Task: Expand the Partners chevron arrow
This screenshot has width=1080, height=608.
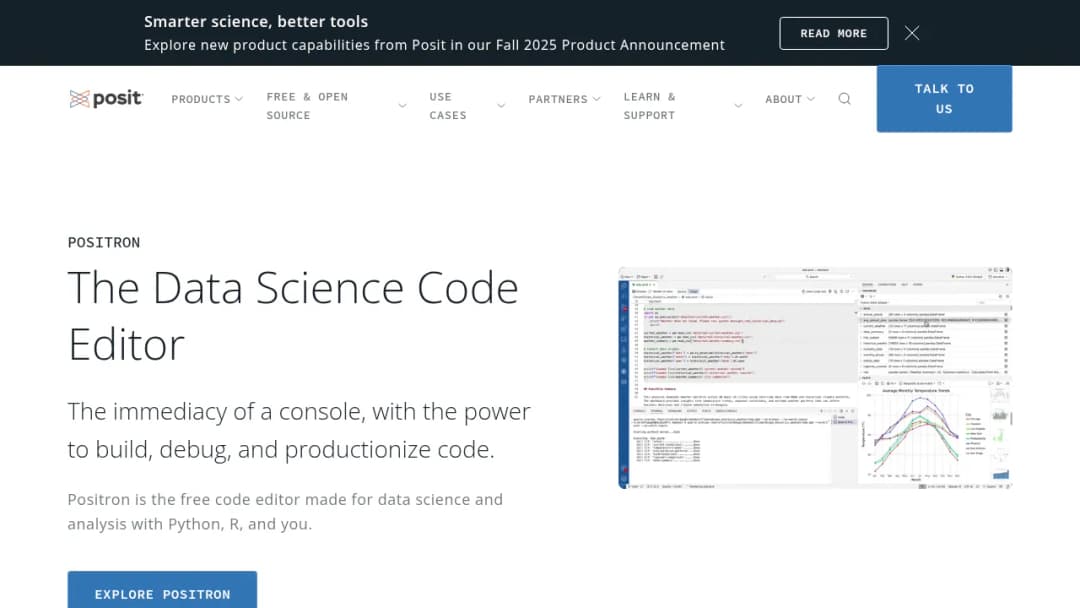Action: [596, 99]
